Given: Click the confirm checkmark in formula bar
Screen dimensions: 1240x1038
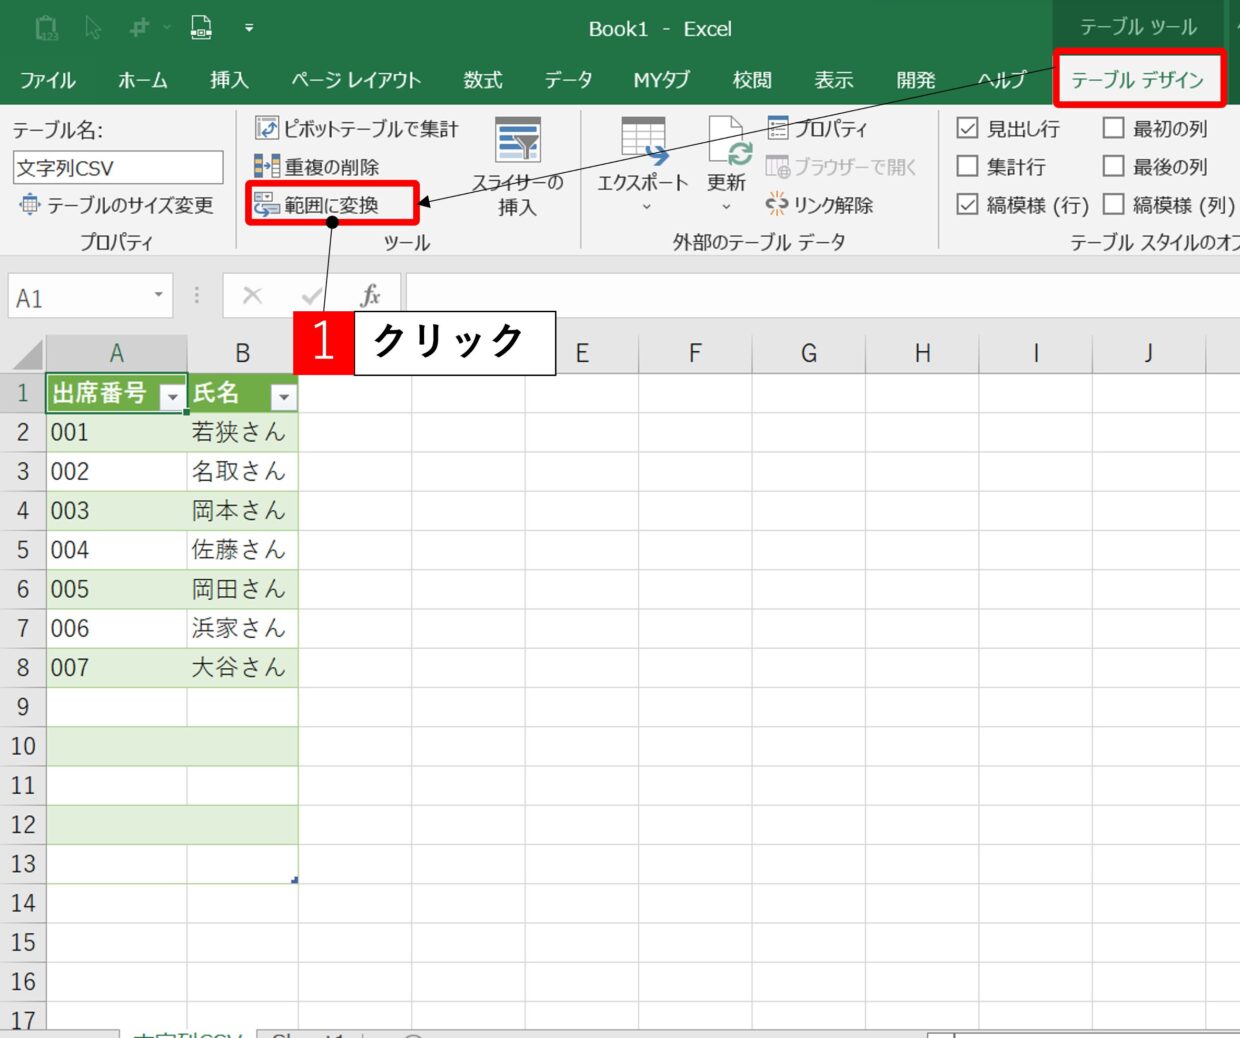Looking at the screenshot, I should [311, 295].
